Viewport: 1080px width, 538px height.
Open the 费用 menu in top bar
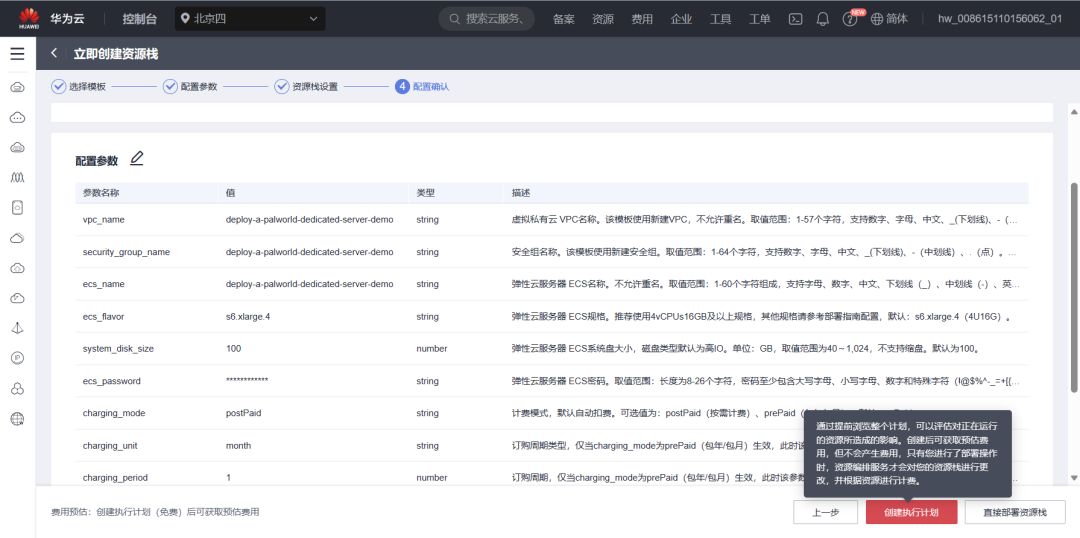pyautogui.click(x=642, y=19)
